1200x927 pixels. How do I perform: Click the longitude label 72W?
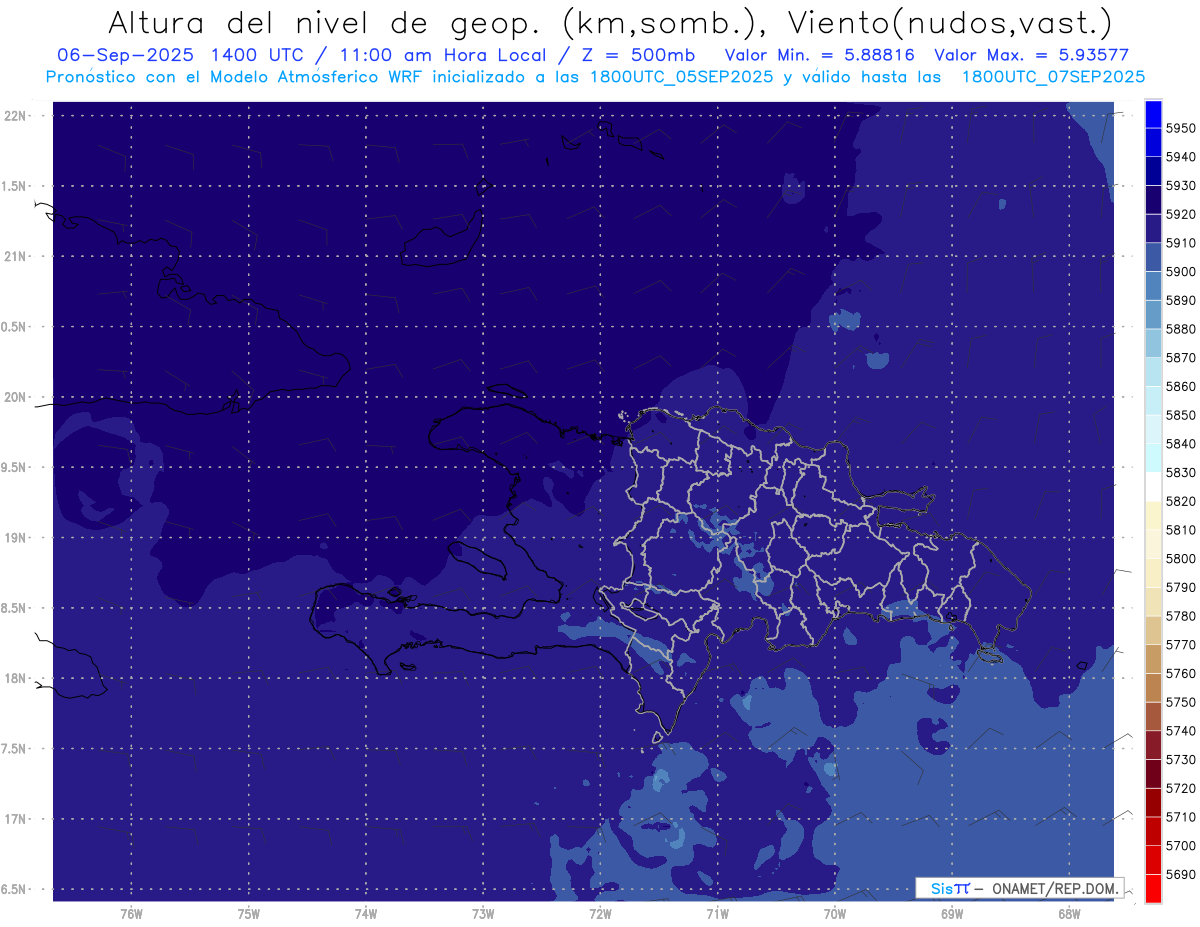click(x=600, y=914)
